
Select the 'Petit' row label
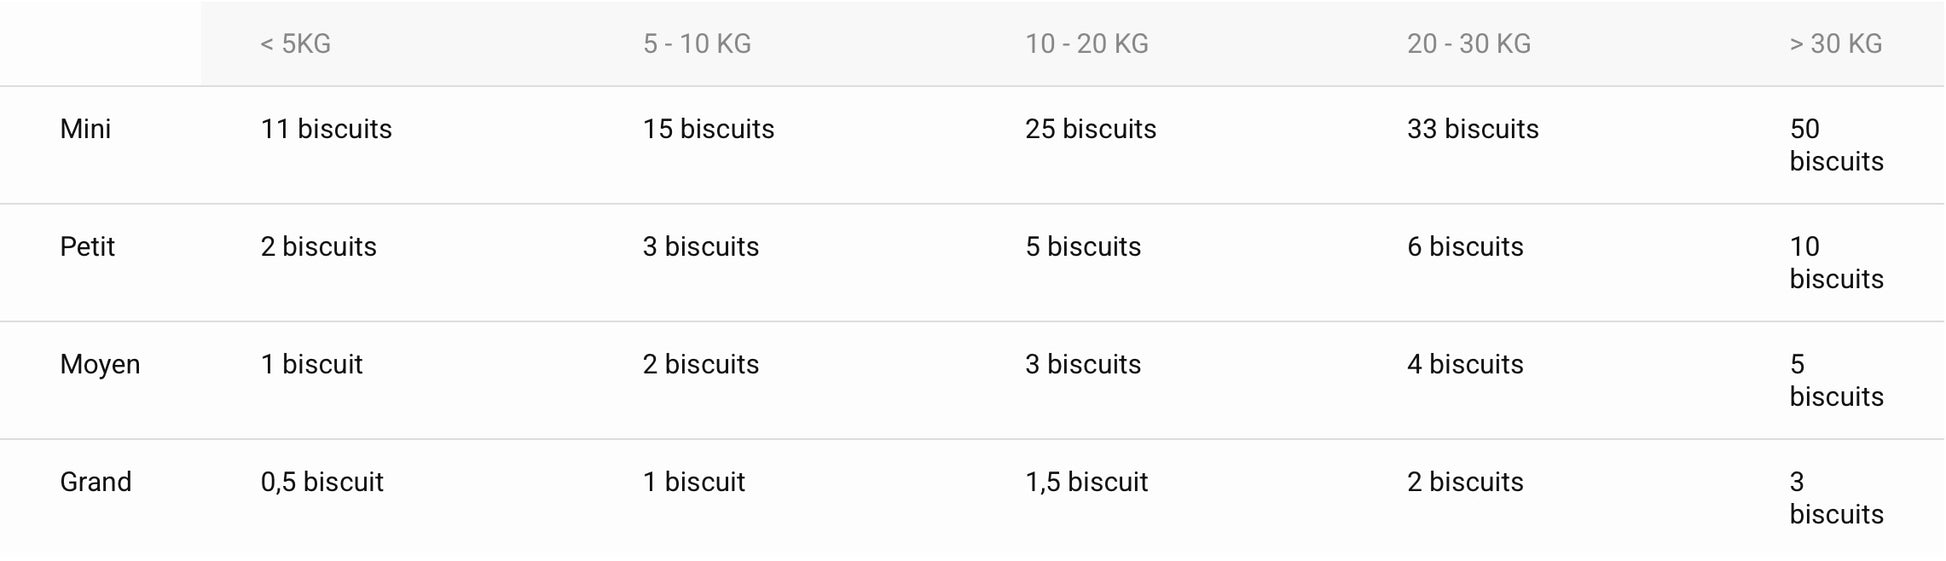tap(88, 247)
